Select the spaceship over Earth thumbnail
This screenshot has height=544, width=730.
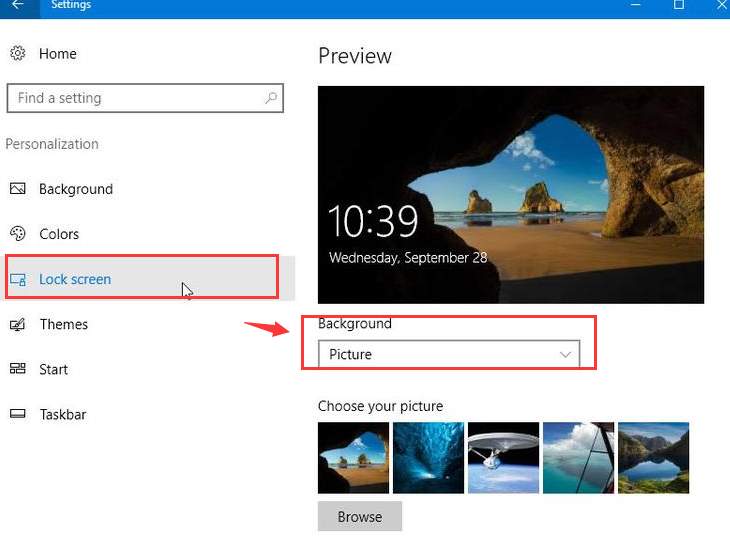(503, 458)
